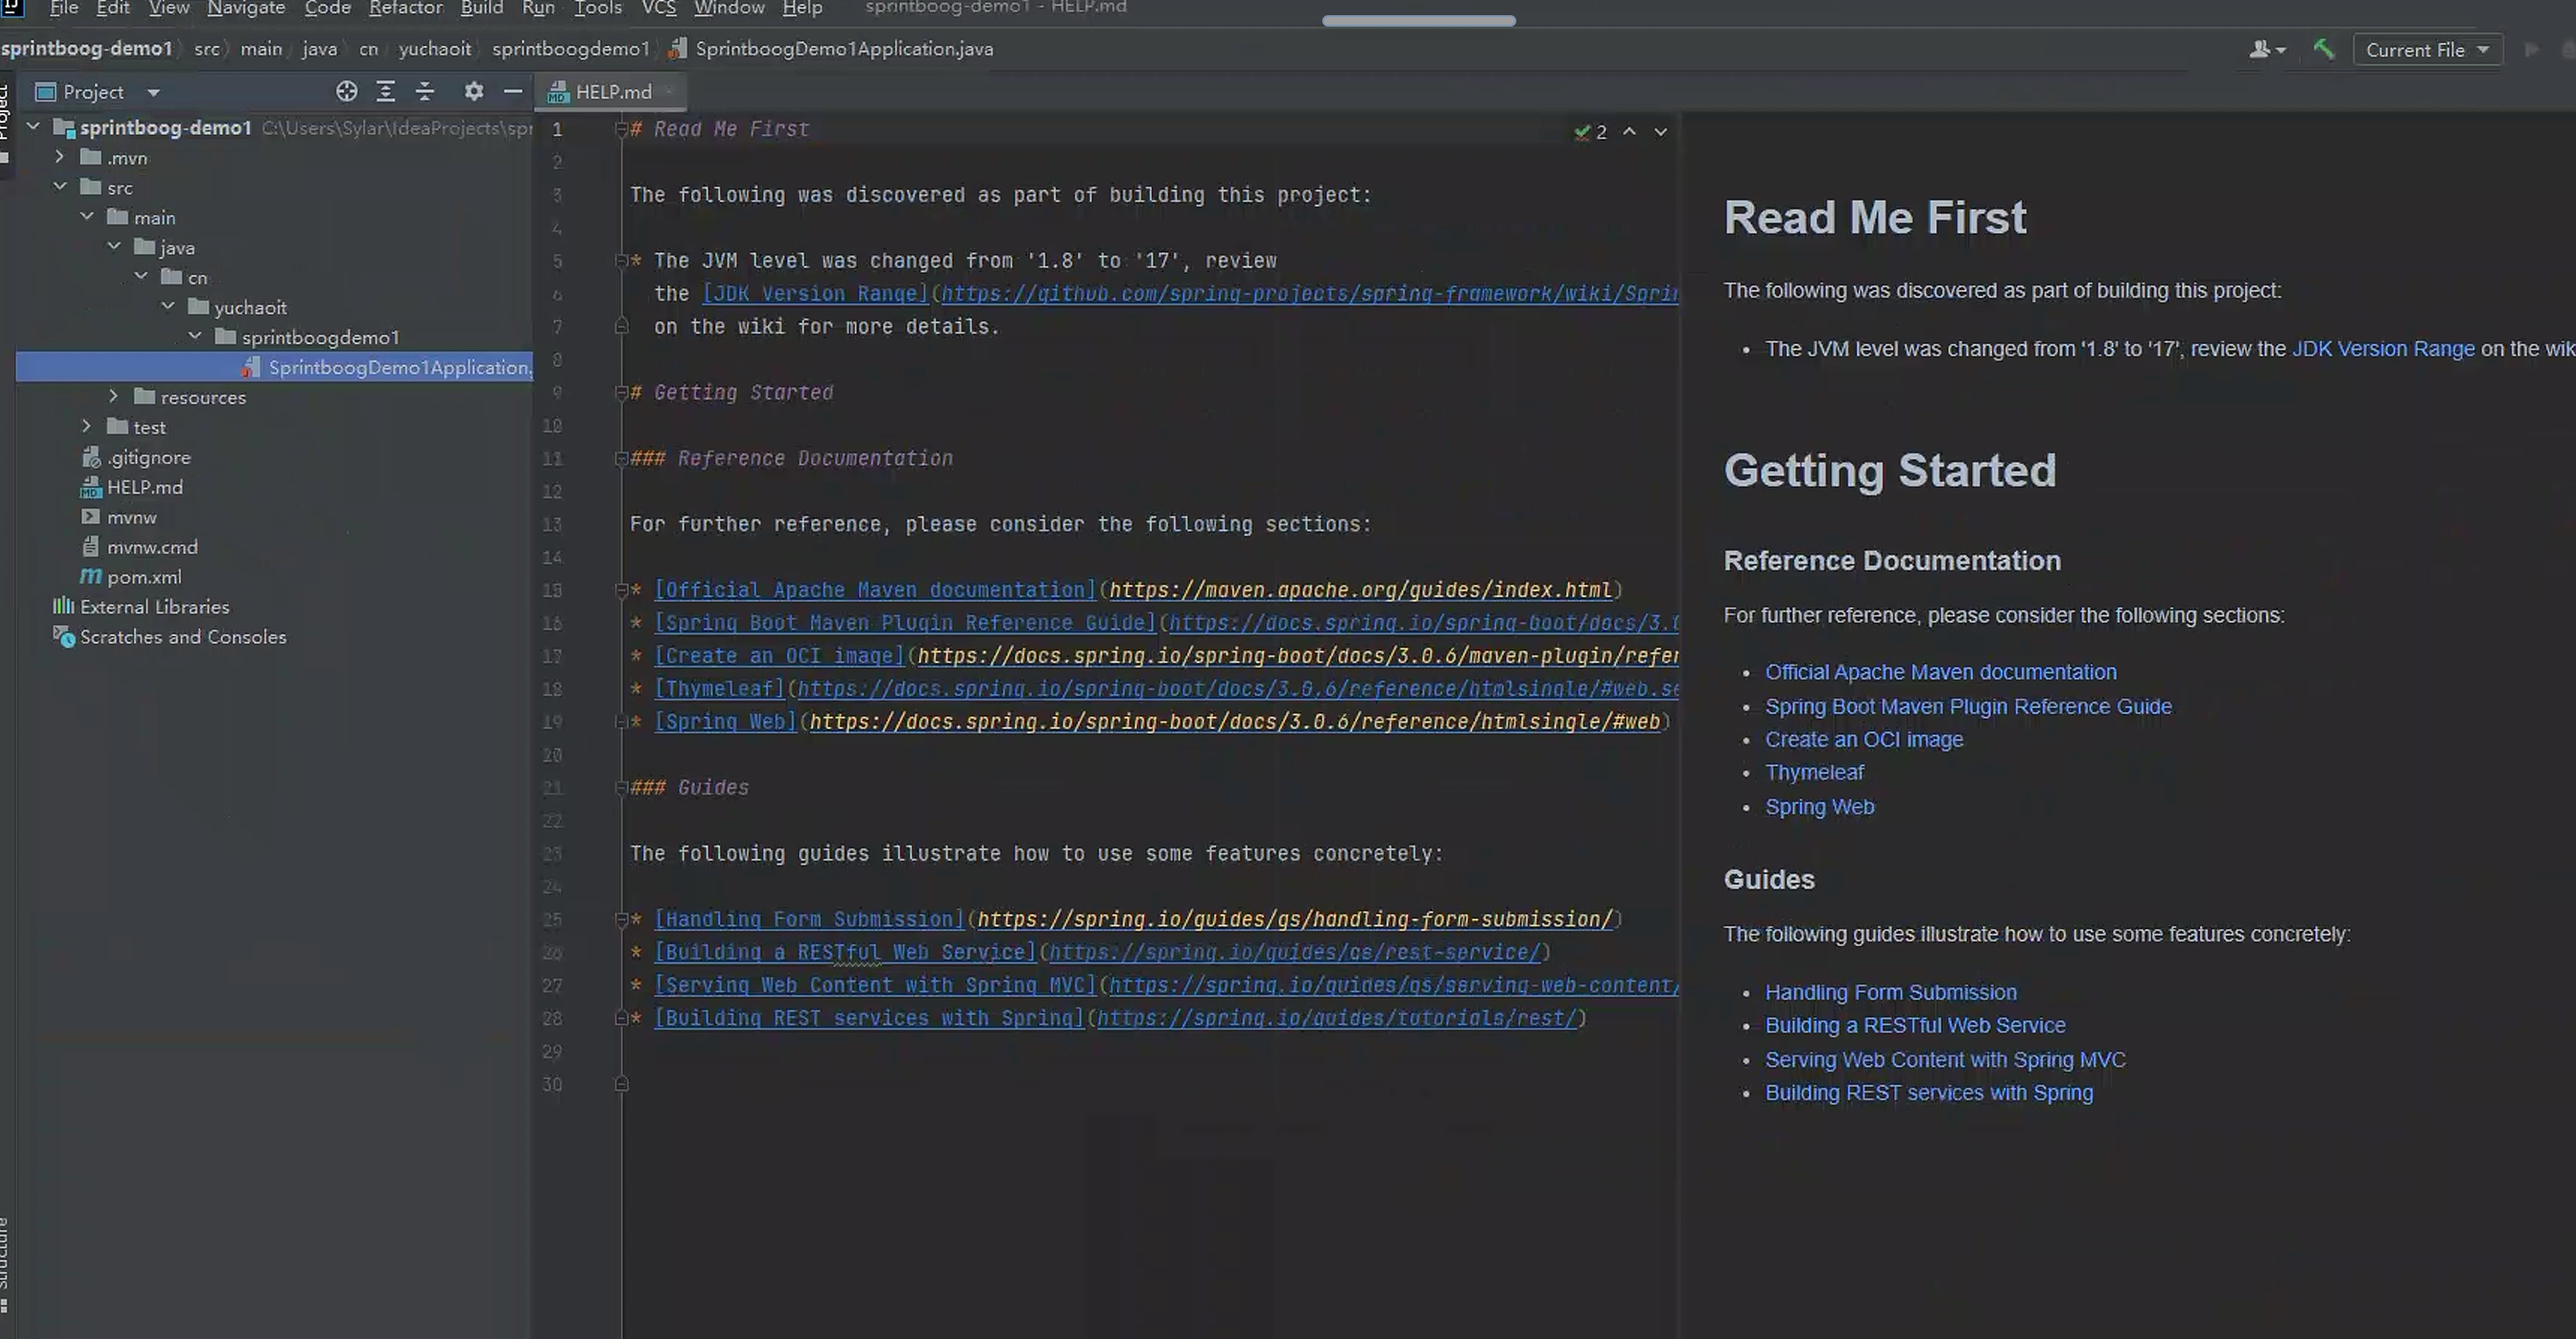Viewport: 2576px width, 1339px height.
Task: Go to the previous highlighted problem arrow
Action: 1629,131
